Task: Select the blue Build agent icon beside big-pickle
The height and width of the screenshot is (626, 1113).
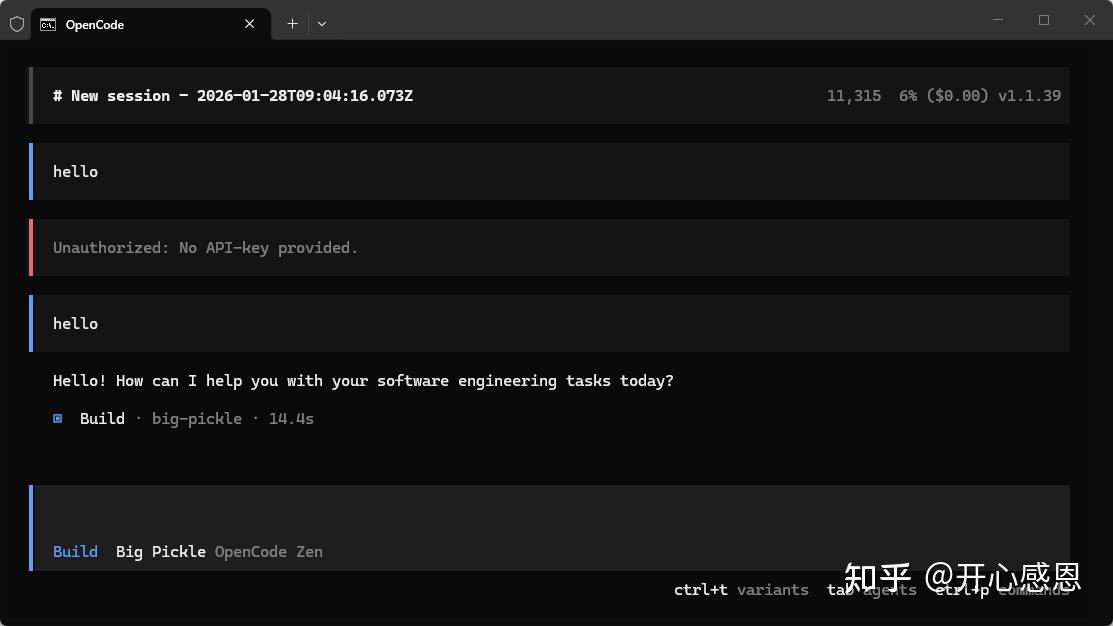Action: click(x=57, y=418)
